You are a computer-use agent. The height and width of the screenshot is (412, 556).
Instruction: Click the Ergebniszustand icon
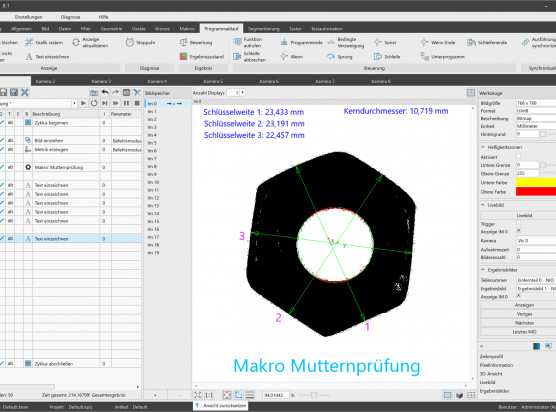coord(183,56)
